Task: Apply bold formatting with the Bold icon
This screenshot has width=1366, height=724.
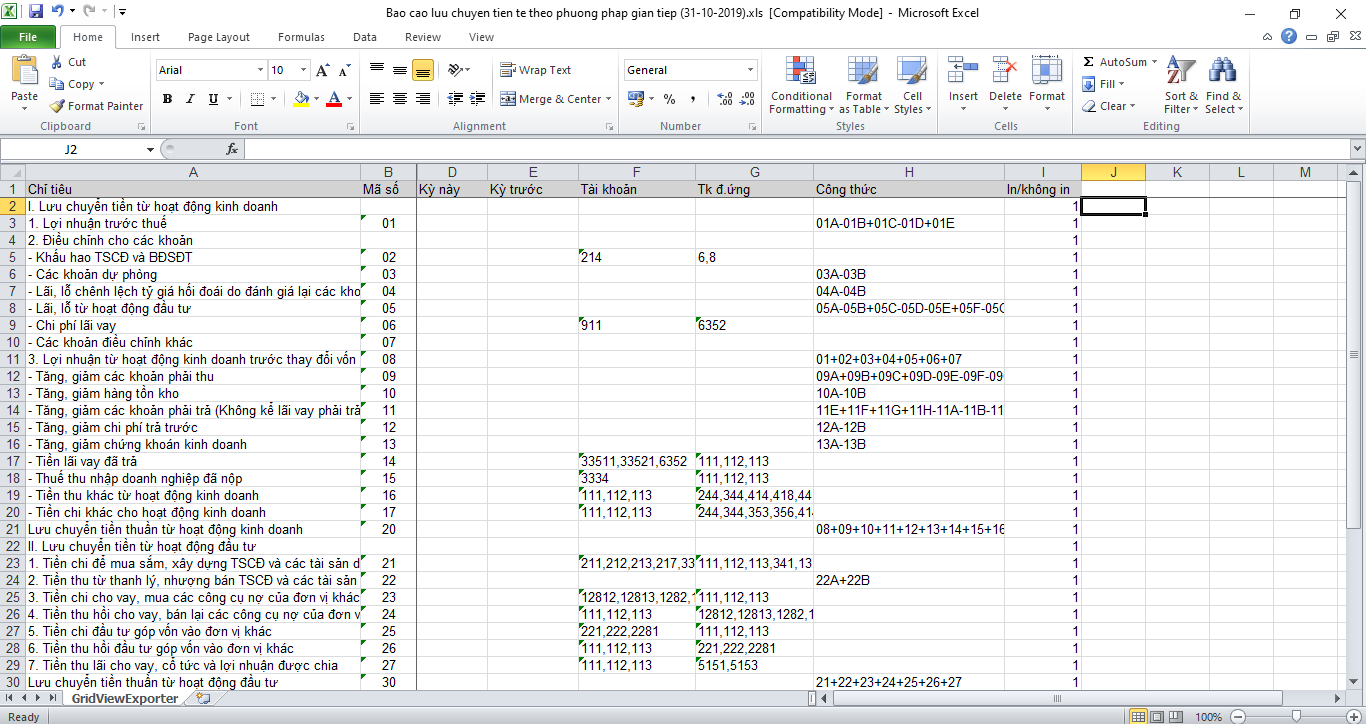Action: click(x=167, y=99)
